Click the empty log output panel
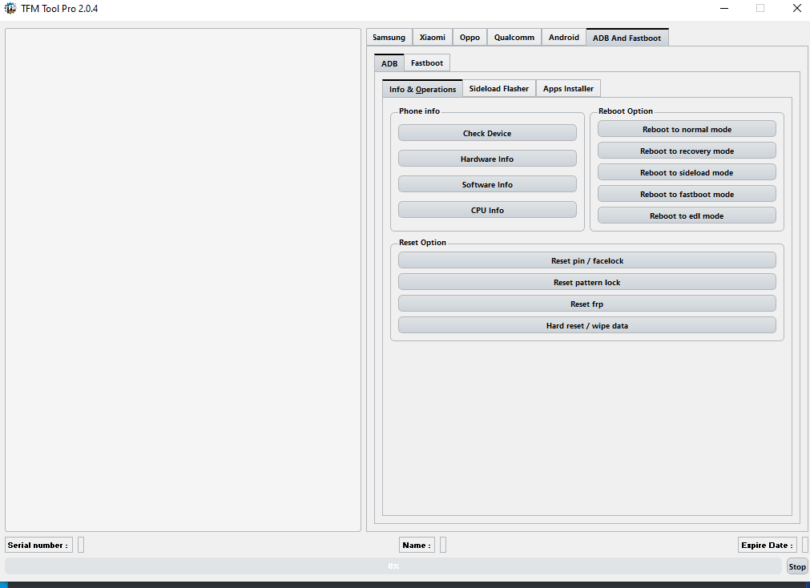 [183, 280]
